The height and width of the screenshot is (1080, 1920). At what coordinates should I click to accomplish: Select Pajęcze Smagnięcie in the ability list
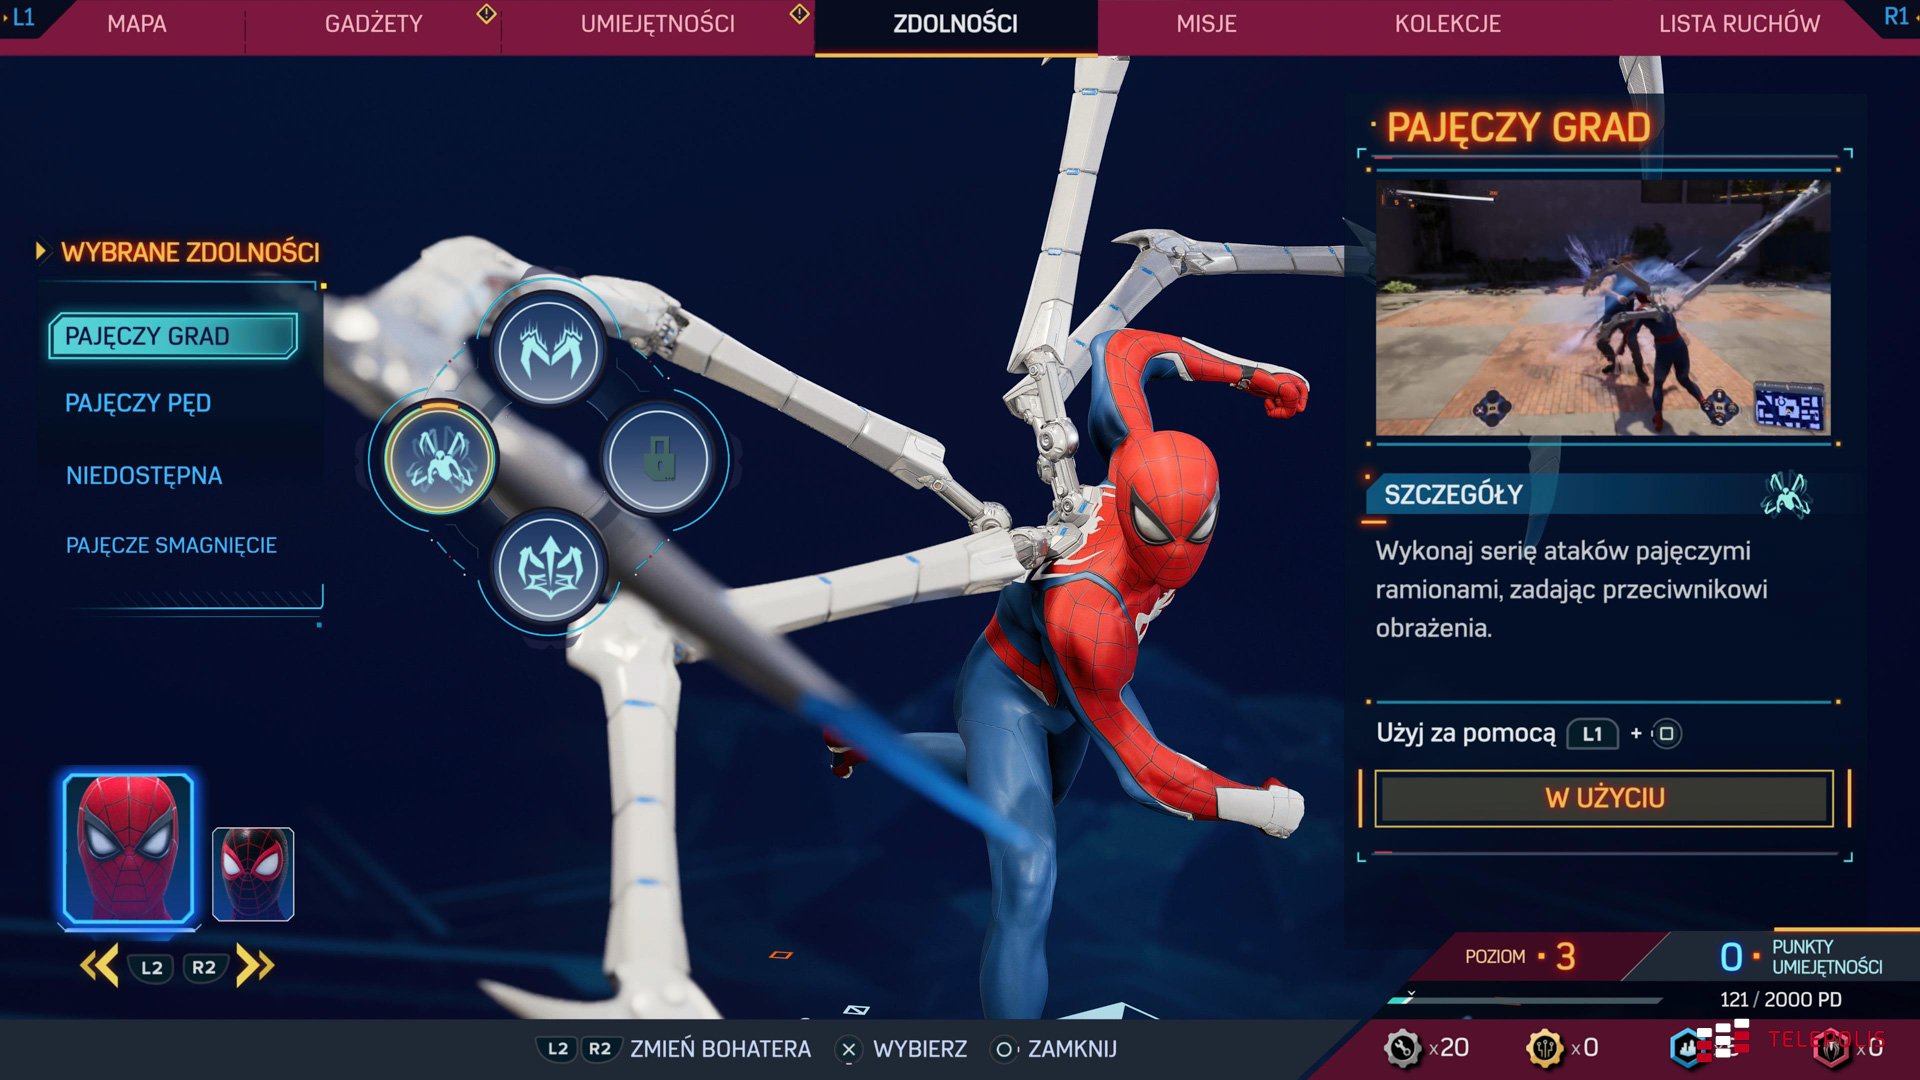pos(171,545)
